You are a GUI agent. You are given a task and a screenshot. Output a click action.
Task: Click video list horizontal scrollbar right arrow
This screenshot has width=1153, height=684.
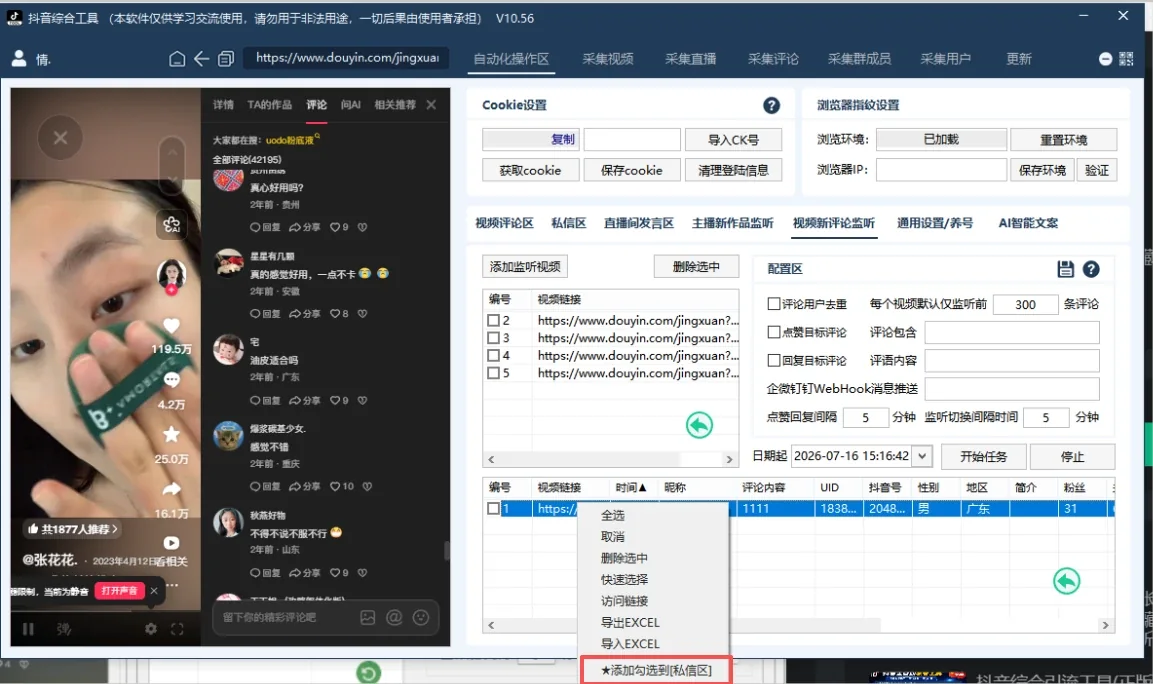click(x=729, y=459)
